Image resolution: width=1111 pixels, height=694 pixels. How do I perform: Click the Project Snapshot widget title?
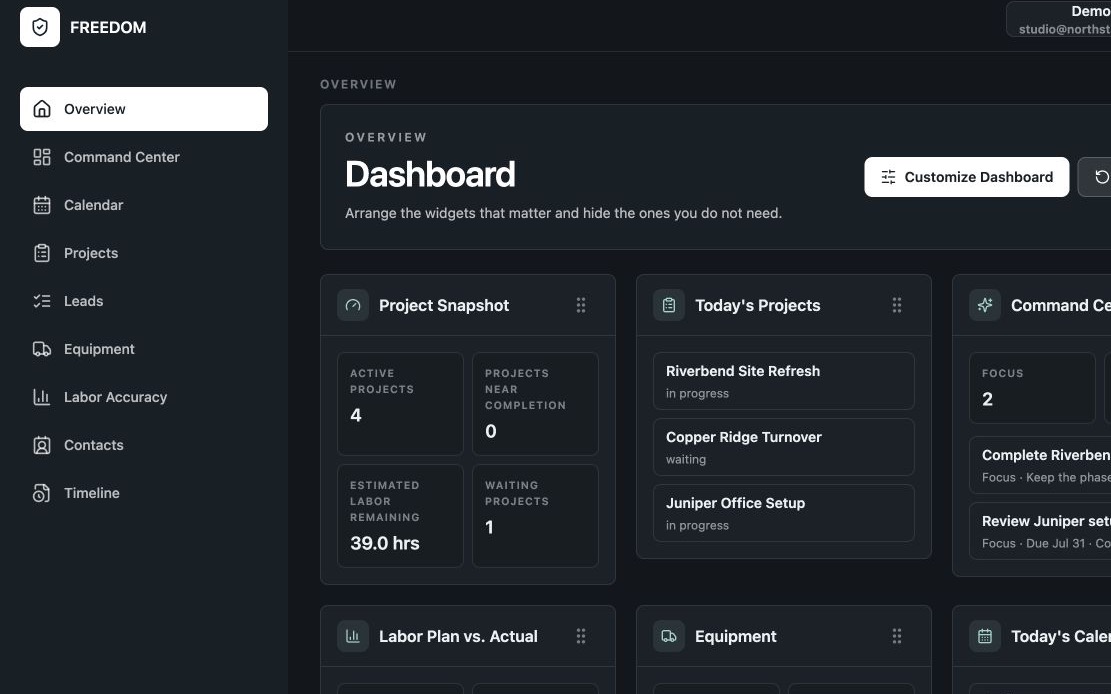click(x=444, y=306)
